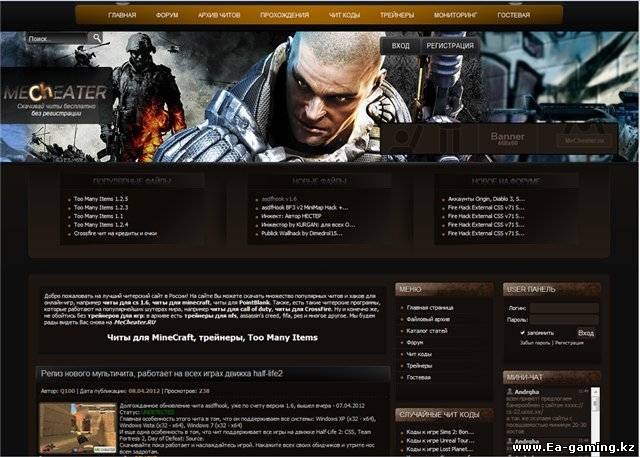Select ЧИТ КОДЫ in the top navigation
640x457 pixels.
pyautogui.click(x=344, y=15)
